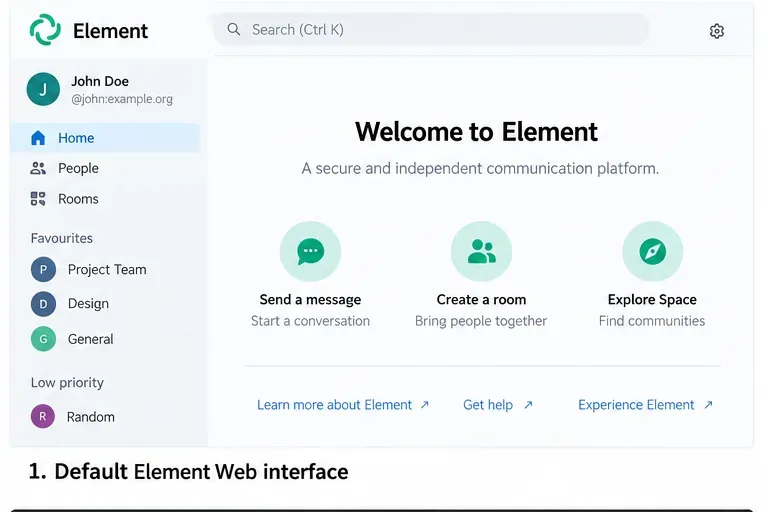The image size is (768, 512).
Task: Click the Element logo icon
Action: coord(45,30)
